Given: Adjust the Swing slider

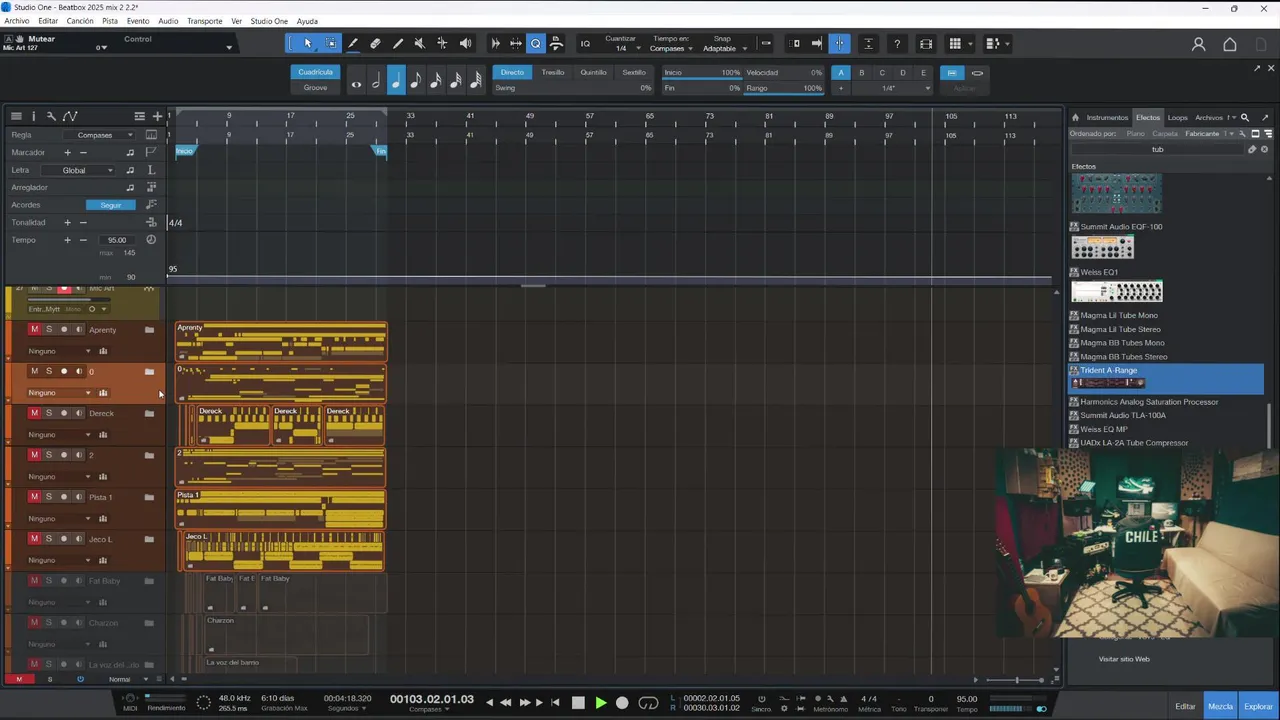Looking at the screenshot, I should click(x=572, y=88).
